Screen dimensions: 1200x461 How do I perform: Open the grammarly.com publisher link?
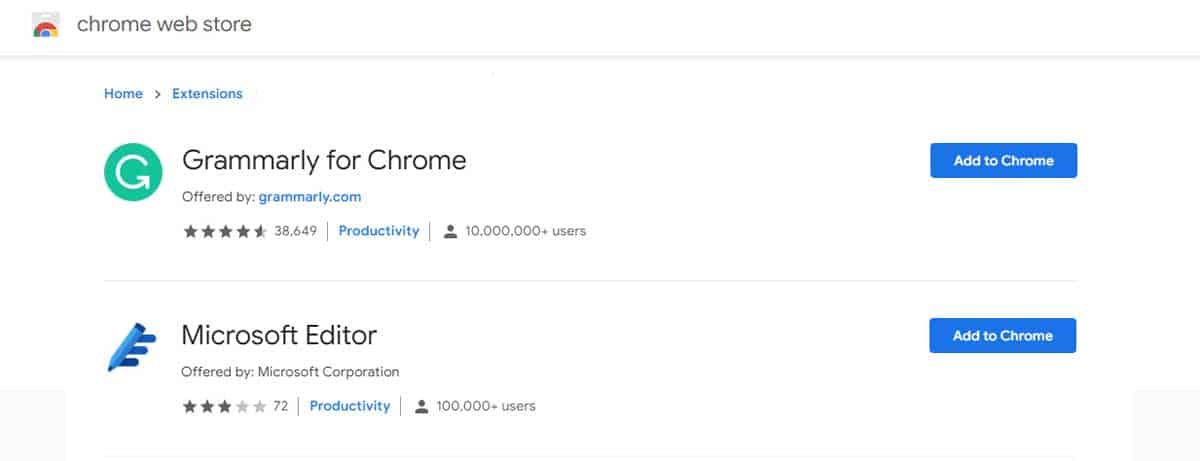pos(310,197)
